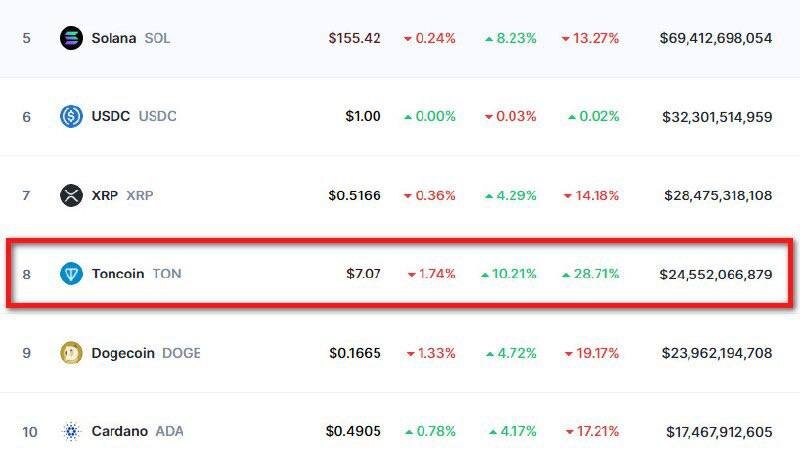Open the Toncoin name link

coord(118,274)
